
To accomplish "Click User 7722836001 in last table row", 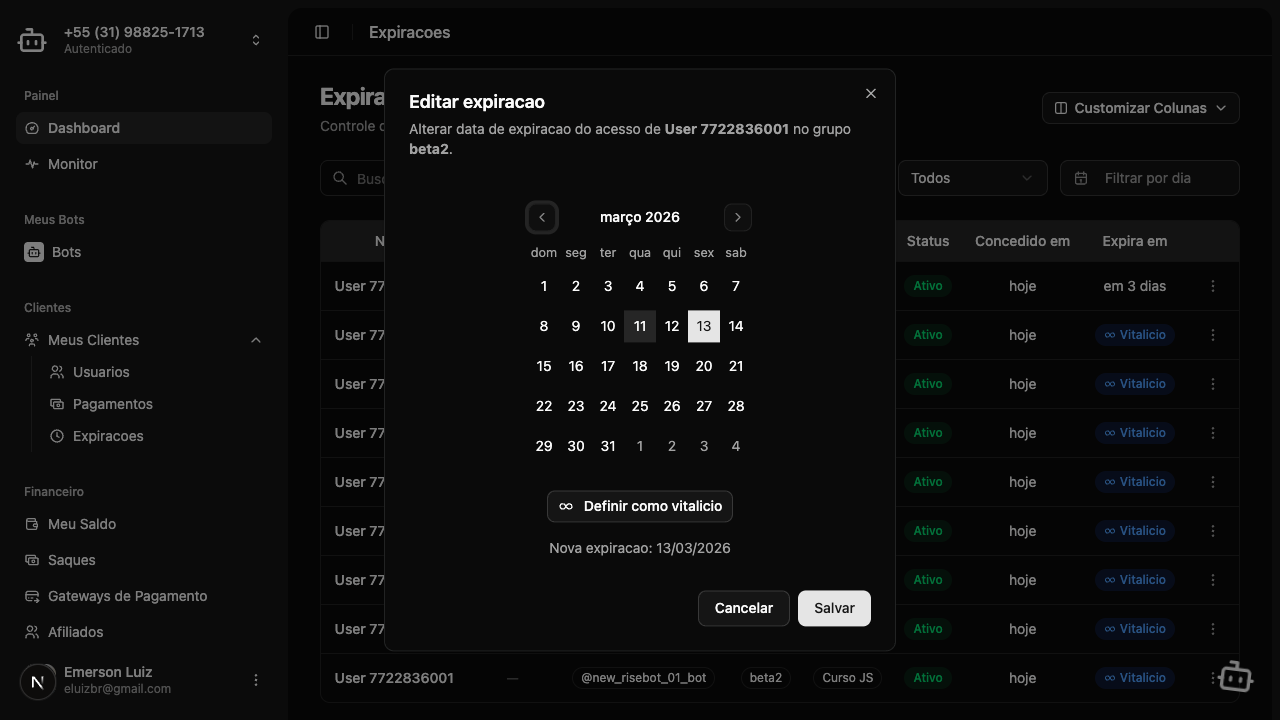I will [x=394, y=678].
